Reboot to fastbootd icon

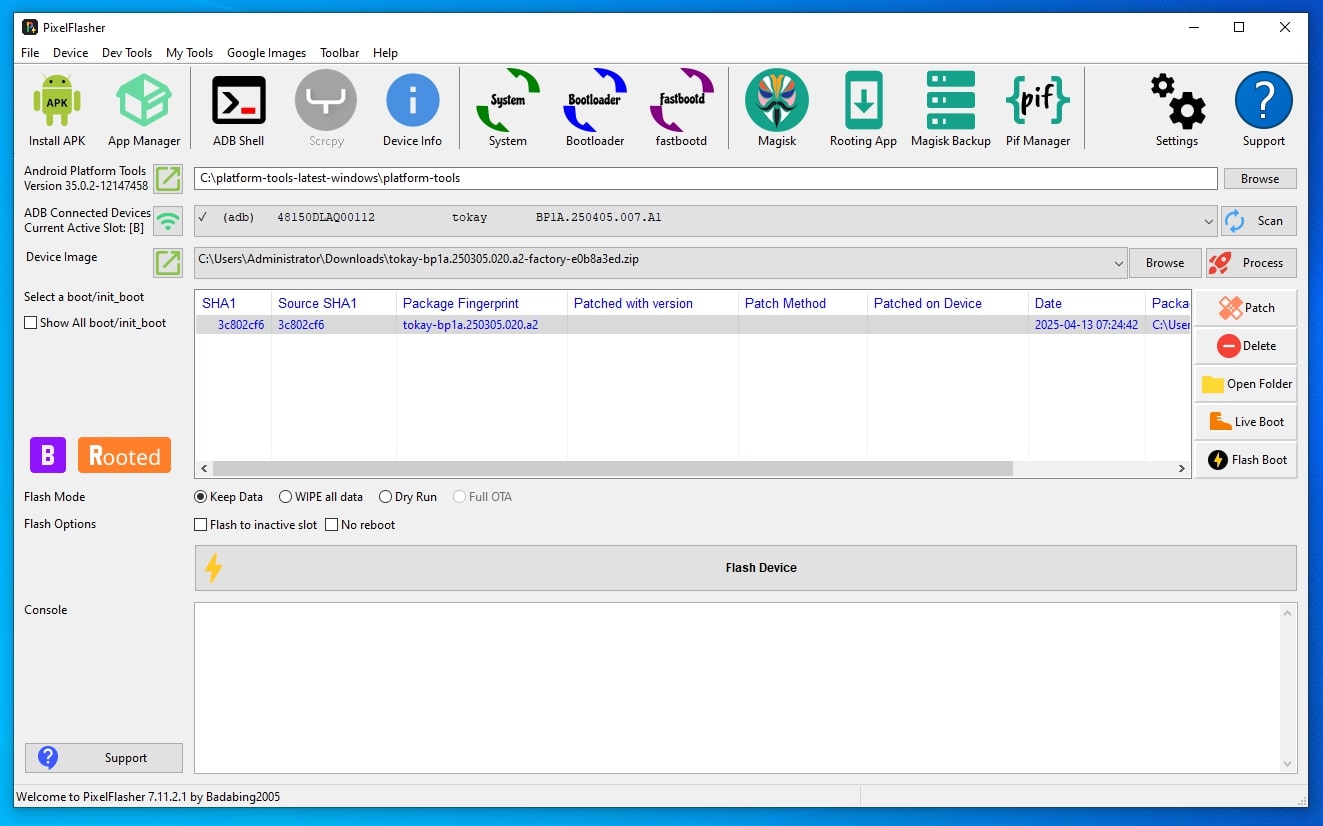[x=681, y=110]
